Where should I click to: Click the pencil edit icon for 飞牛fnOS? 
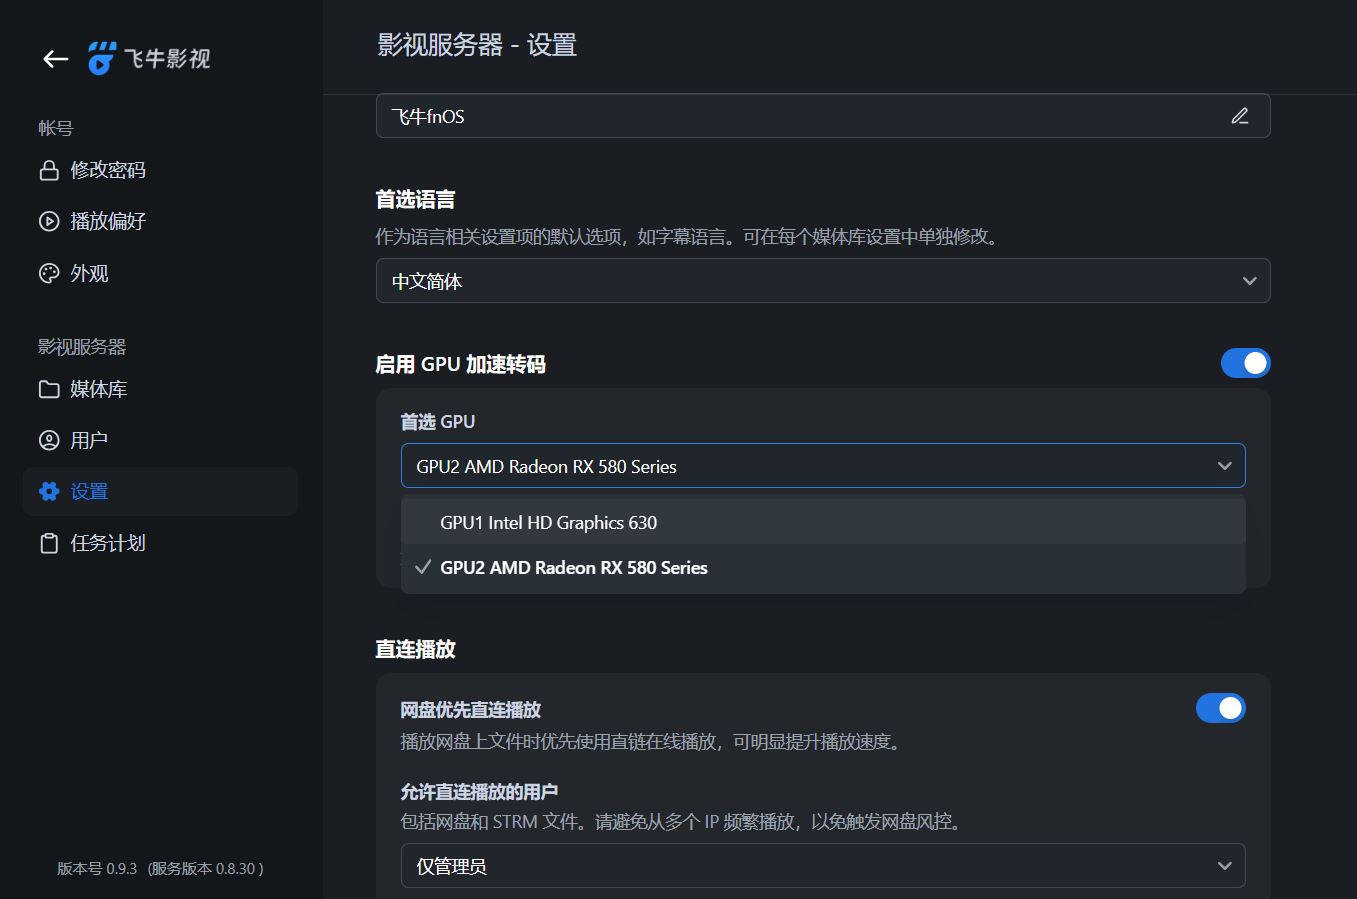(1240, 116)
